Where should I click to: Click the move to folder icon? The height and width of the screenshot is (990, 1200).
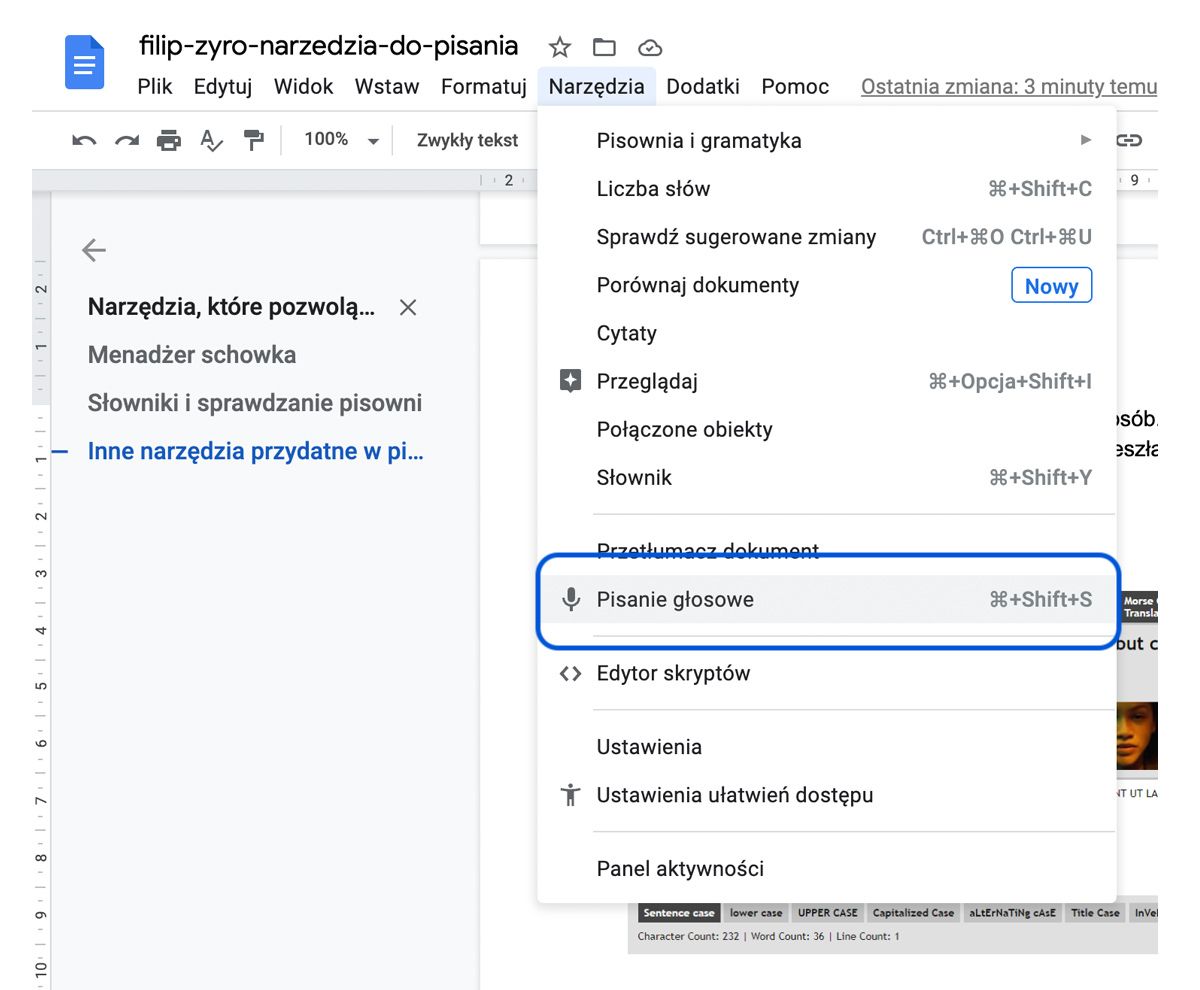coord(604,47)
